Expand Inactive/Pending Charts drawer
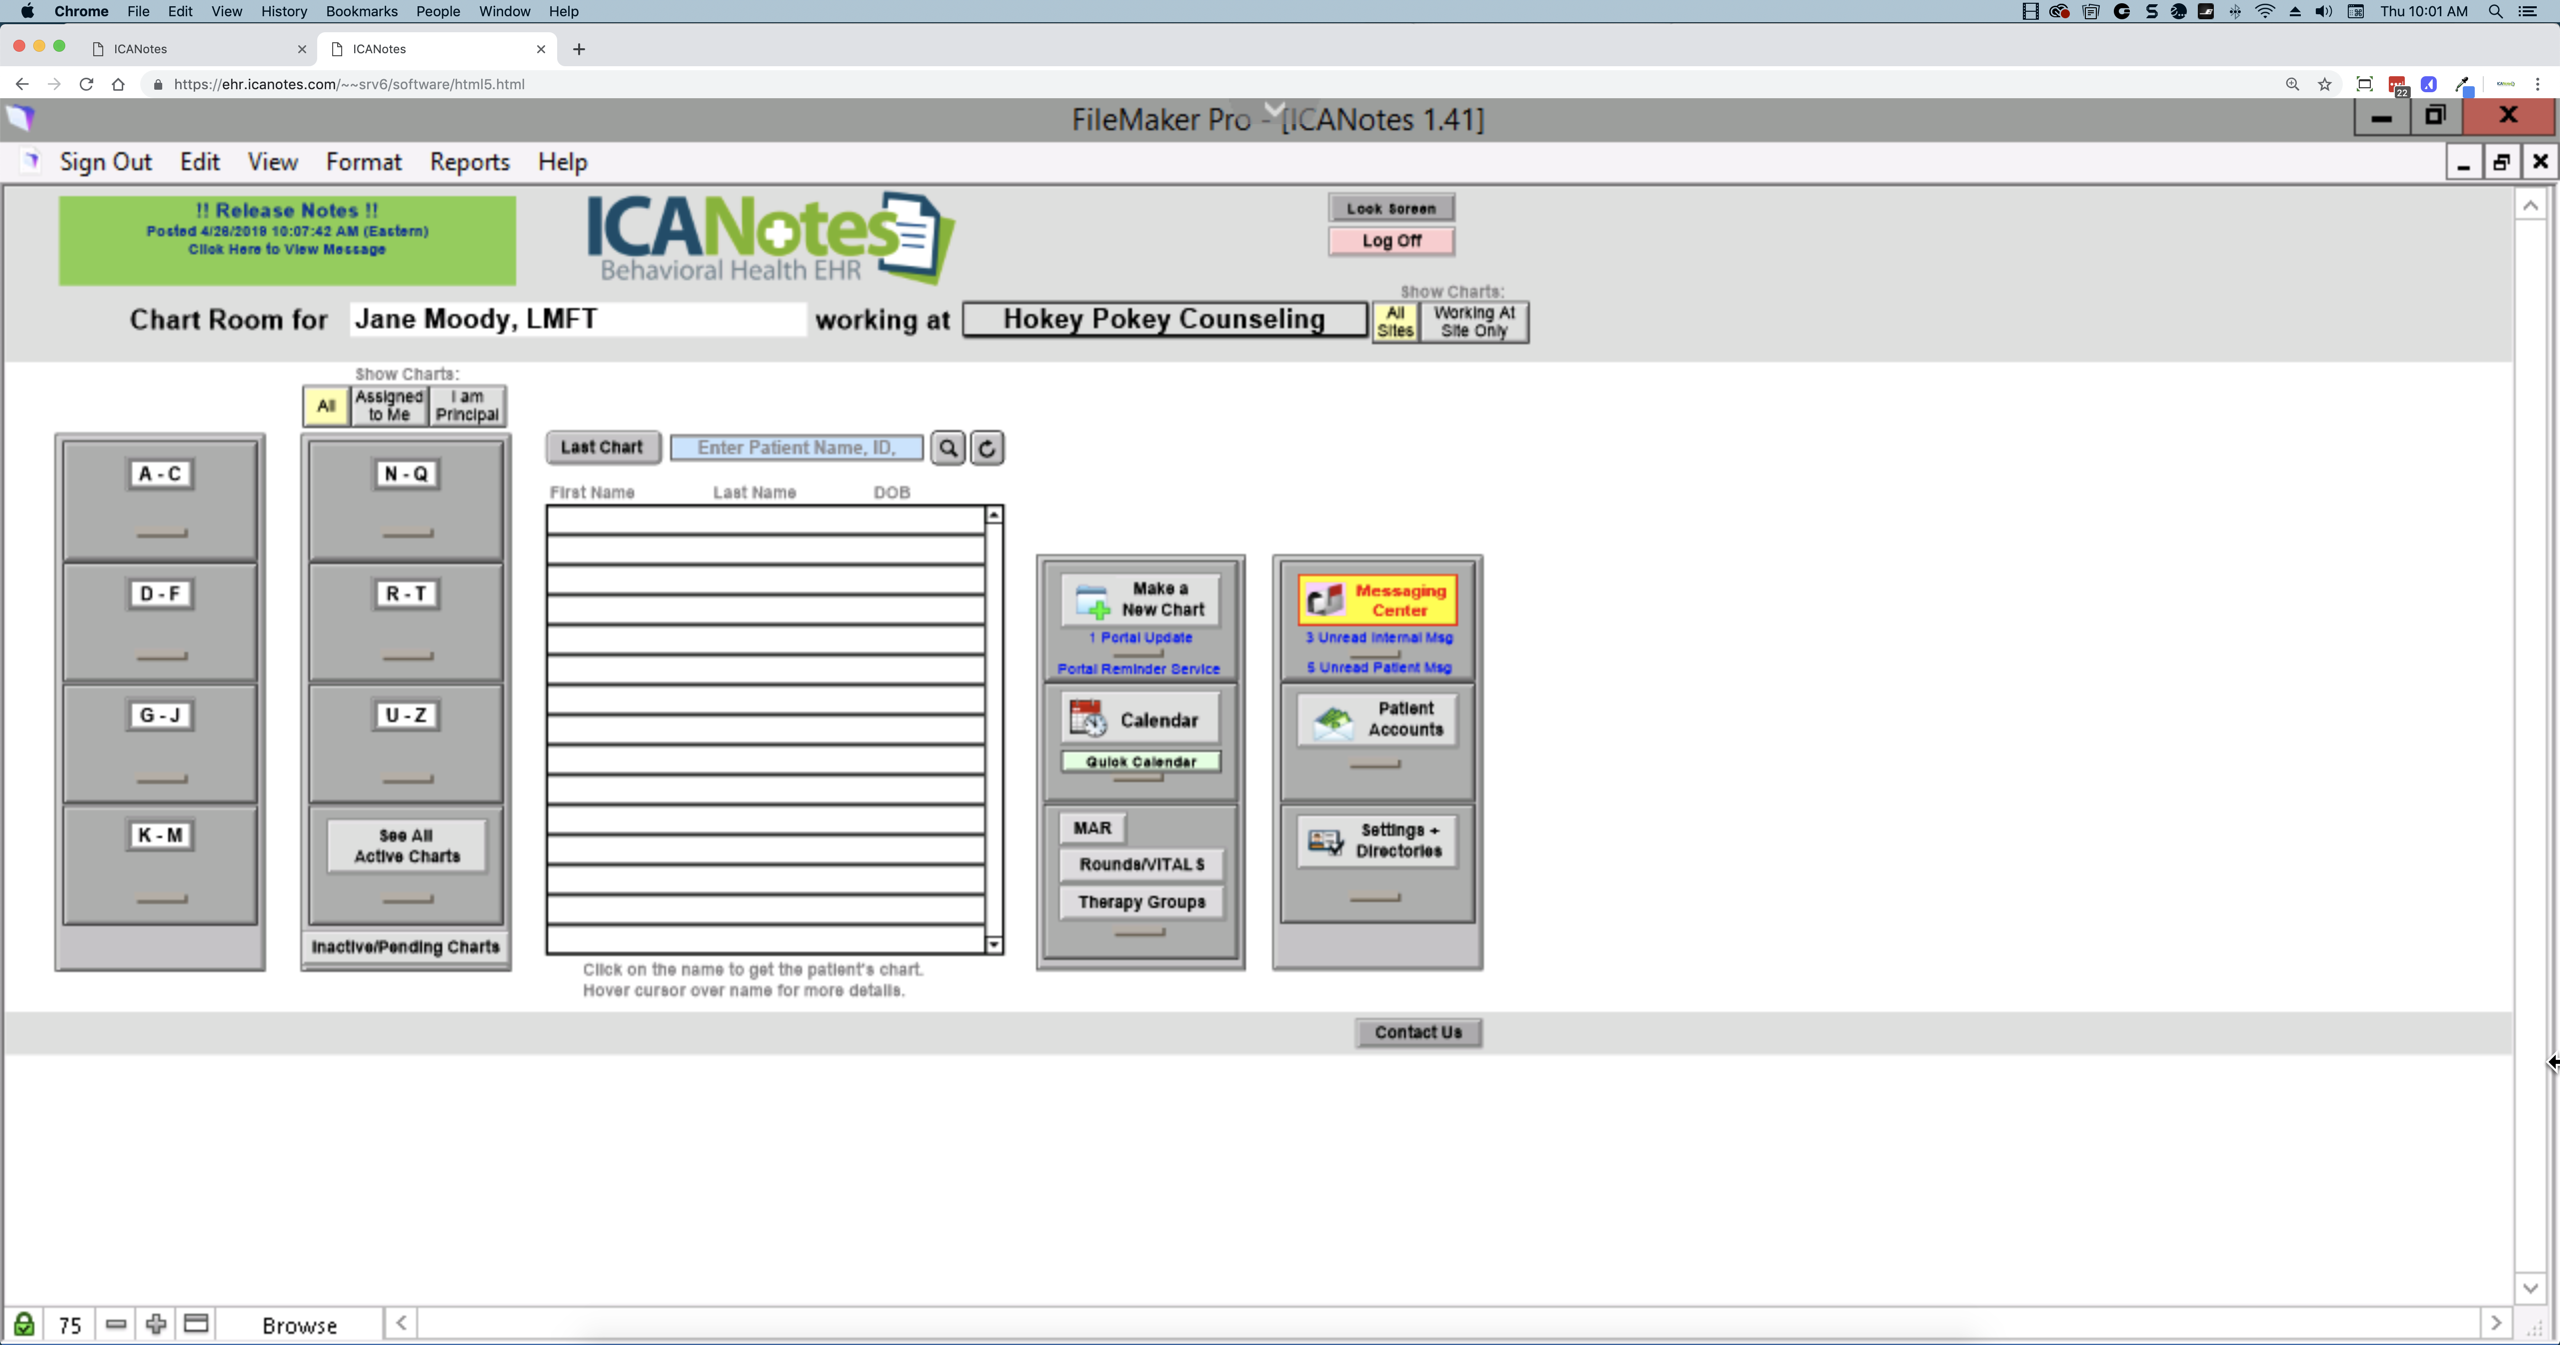Screen dimensions: 2560x1345 [405, 945]
